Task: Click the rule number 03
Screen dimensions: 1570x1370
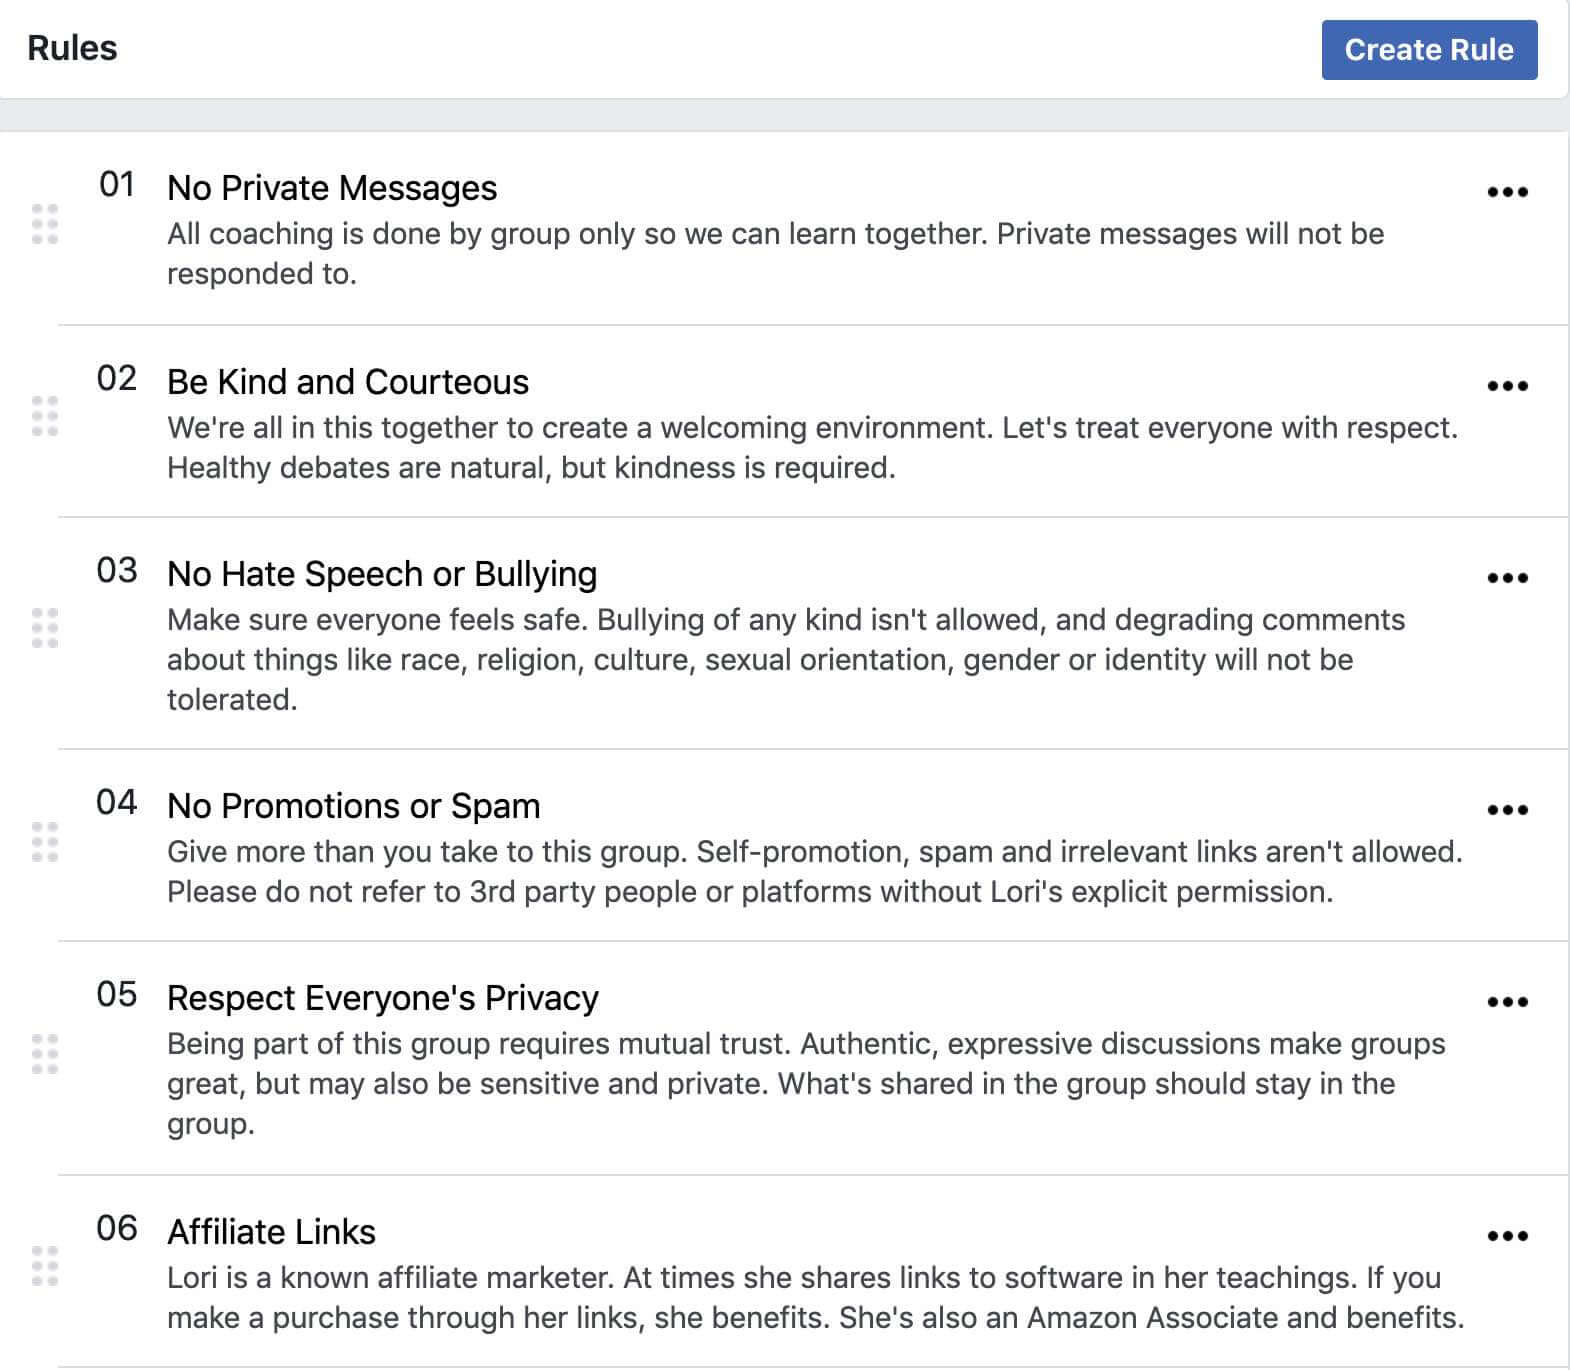Action: [117, 570]
